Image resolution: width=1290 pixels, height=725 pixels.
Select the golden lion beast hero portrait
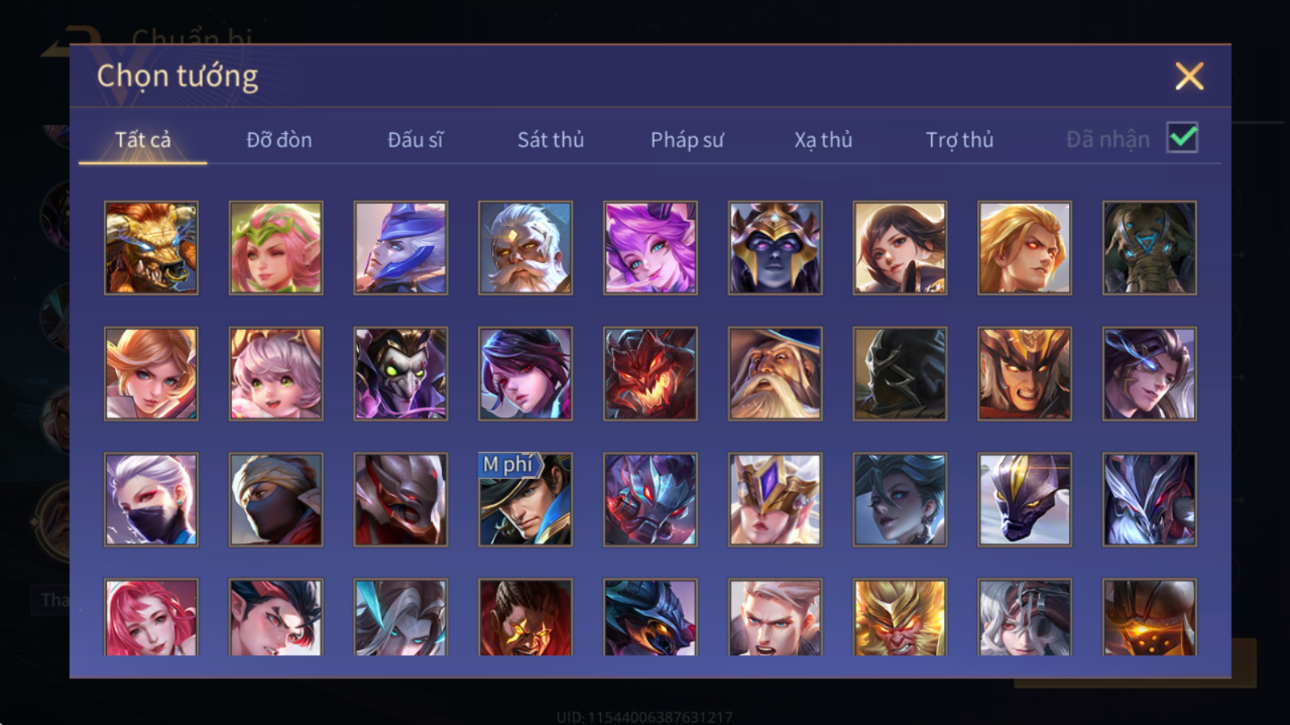[x=151, y=248]
